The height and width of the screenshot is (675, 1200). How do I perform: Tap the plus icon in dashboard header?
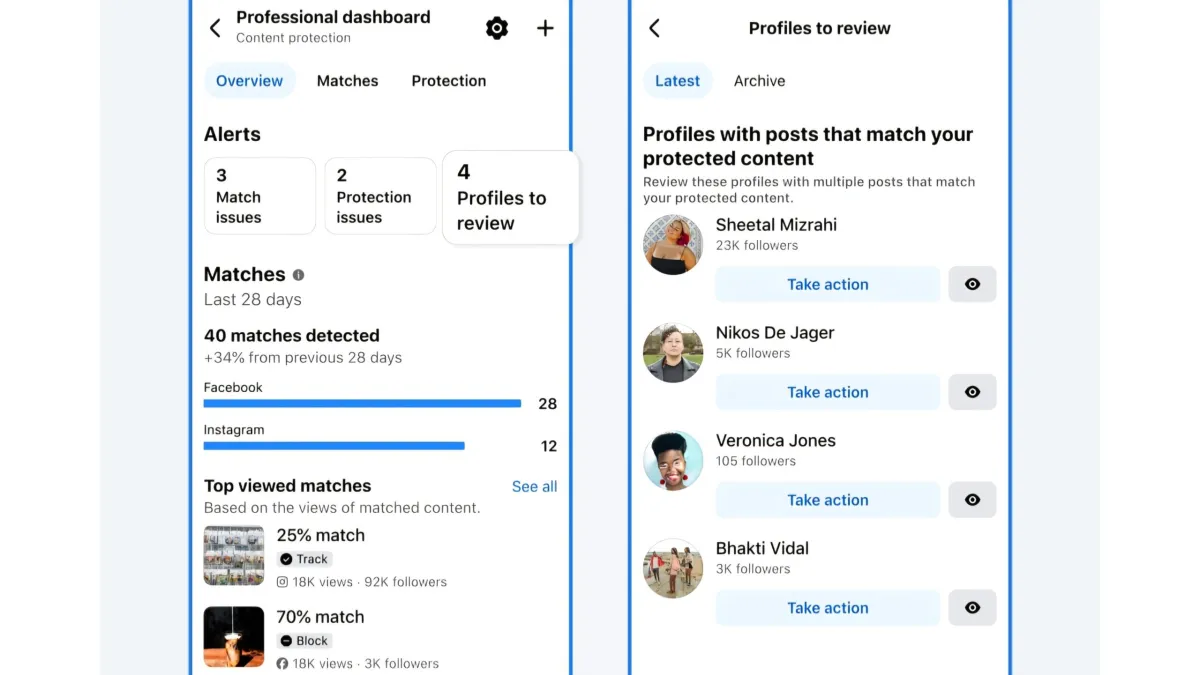tap(545, 28)
